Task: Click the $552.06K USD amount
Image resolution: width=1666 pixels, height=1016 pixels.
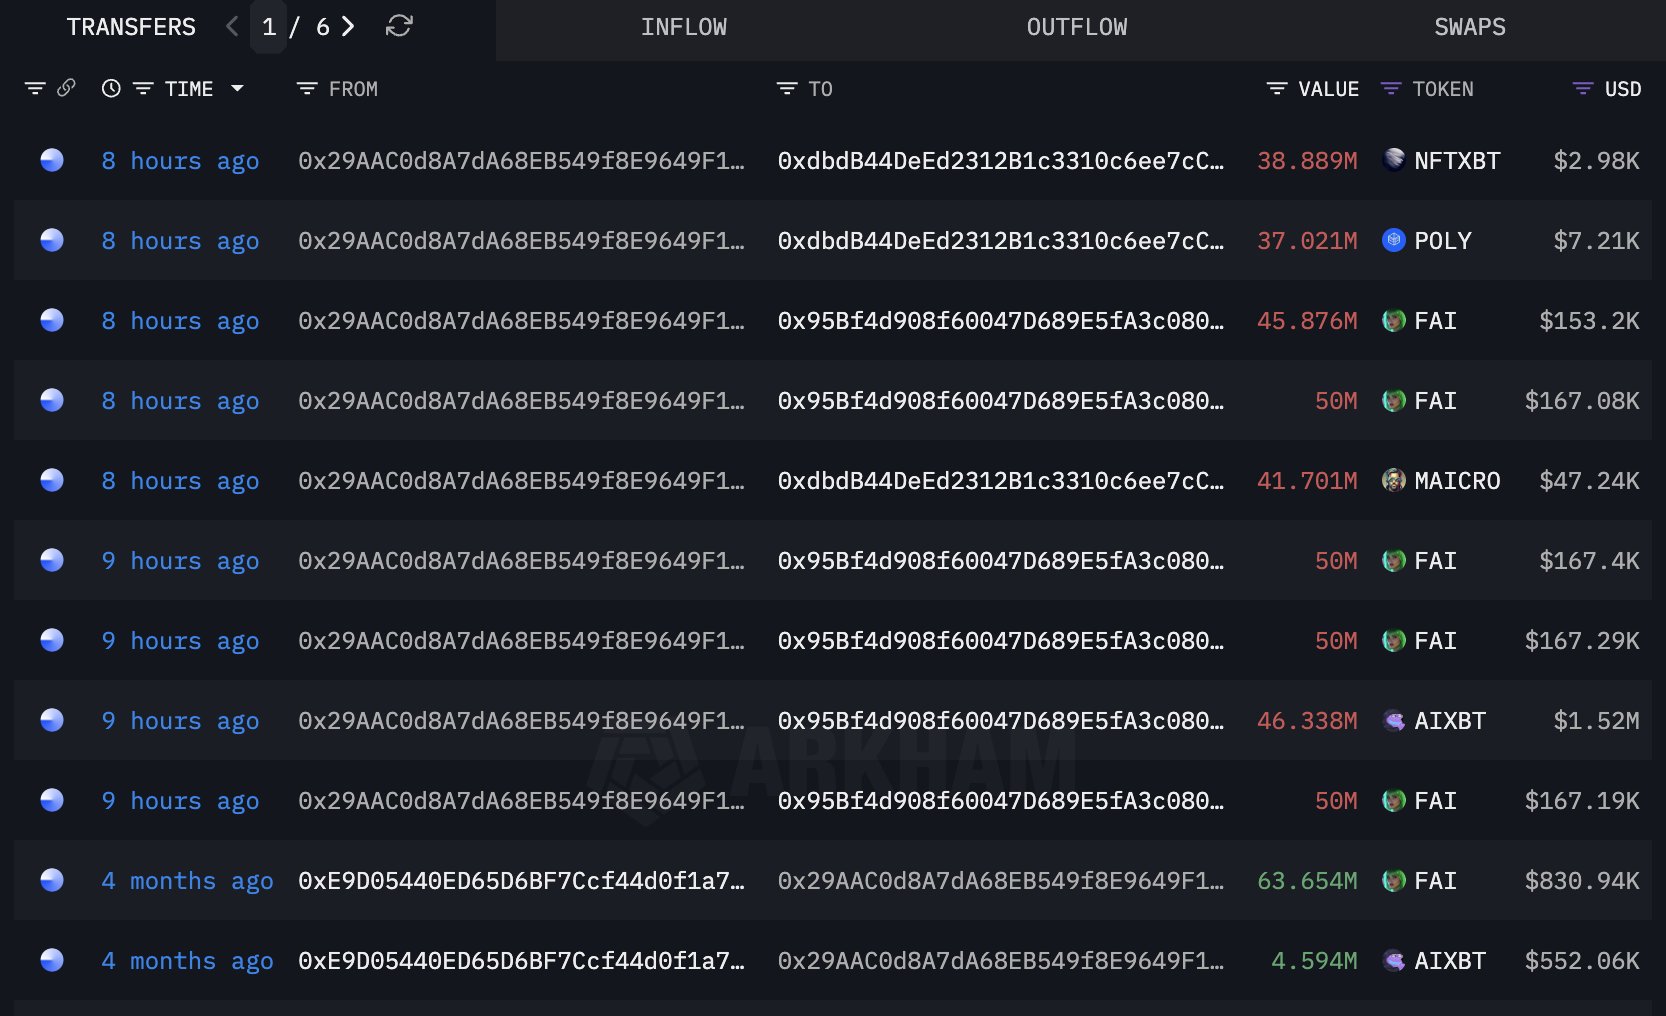Action: pyautogui.click(x=1582, y=961)
